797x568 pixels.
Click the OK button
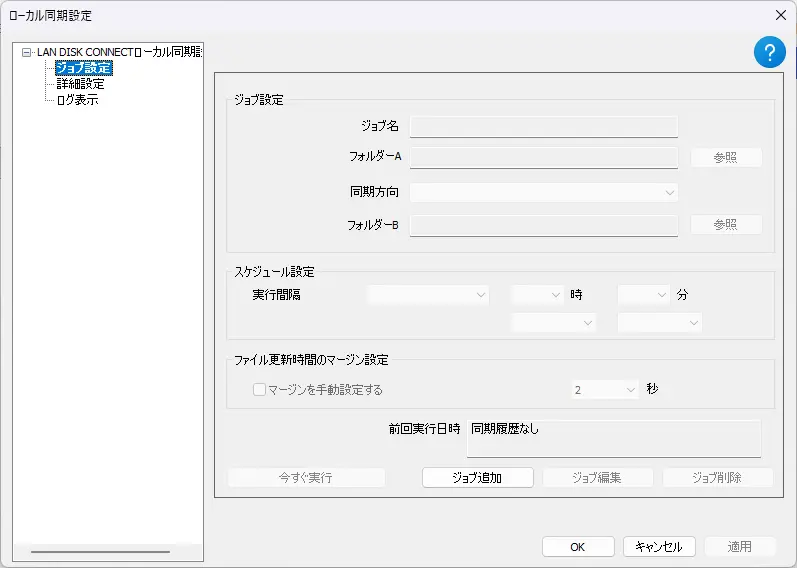[578, 547]
